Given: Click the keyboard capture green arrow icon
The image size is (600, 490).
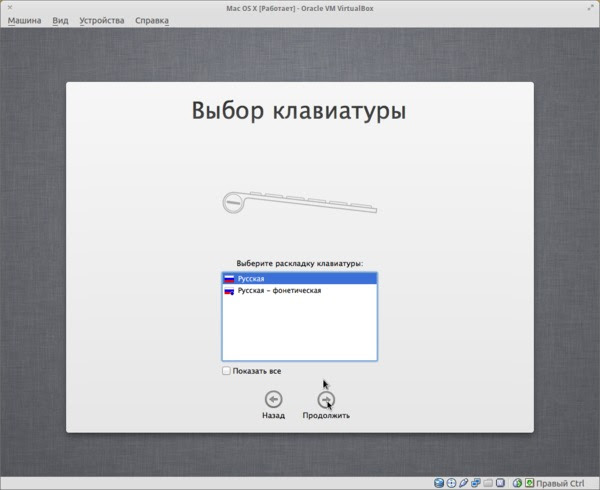Looking at the screenshot, I should (529, 483).
